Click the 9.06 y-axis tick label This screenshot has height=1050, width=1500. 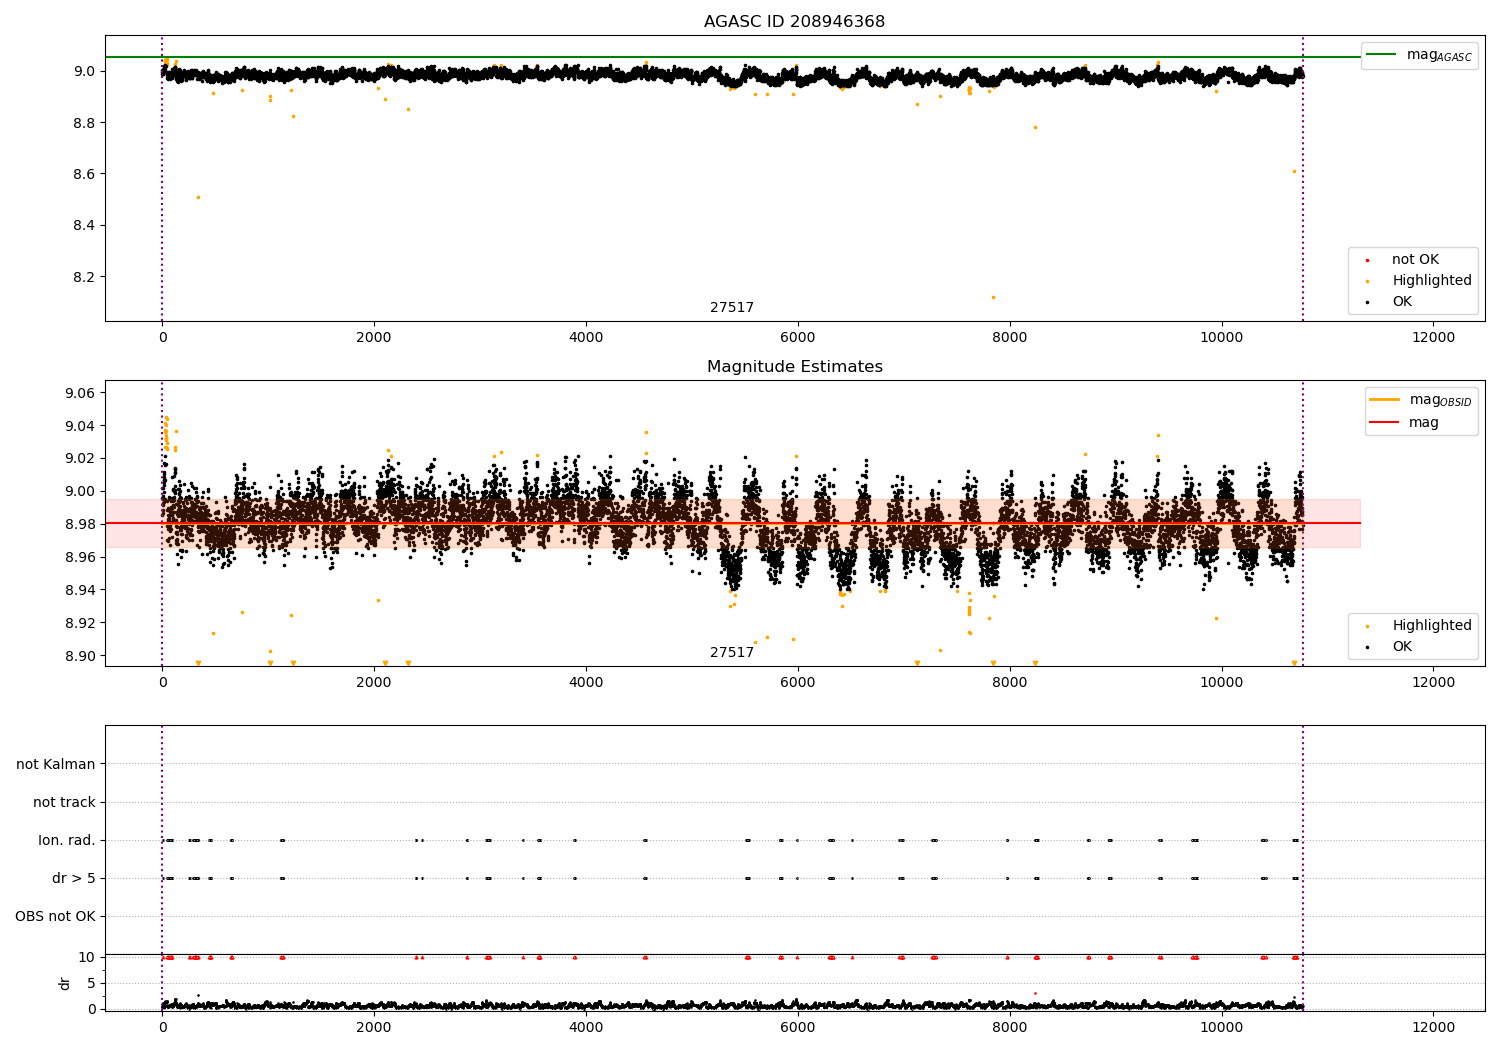coord(80,393)
